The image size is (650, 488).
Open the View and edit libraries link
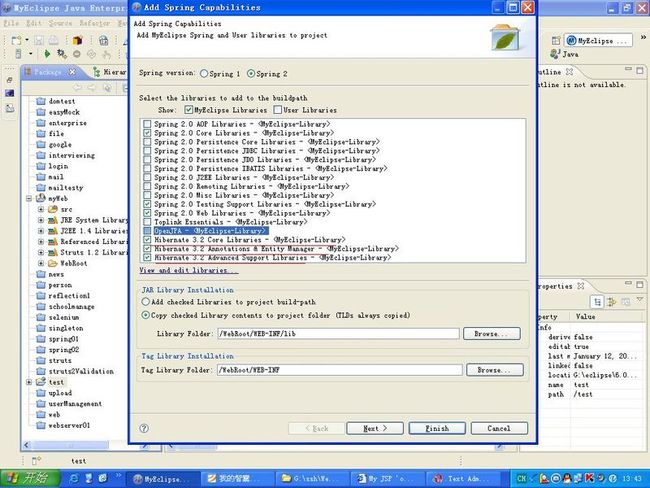point(189,270)
